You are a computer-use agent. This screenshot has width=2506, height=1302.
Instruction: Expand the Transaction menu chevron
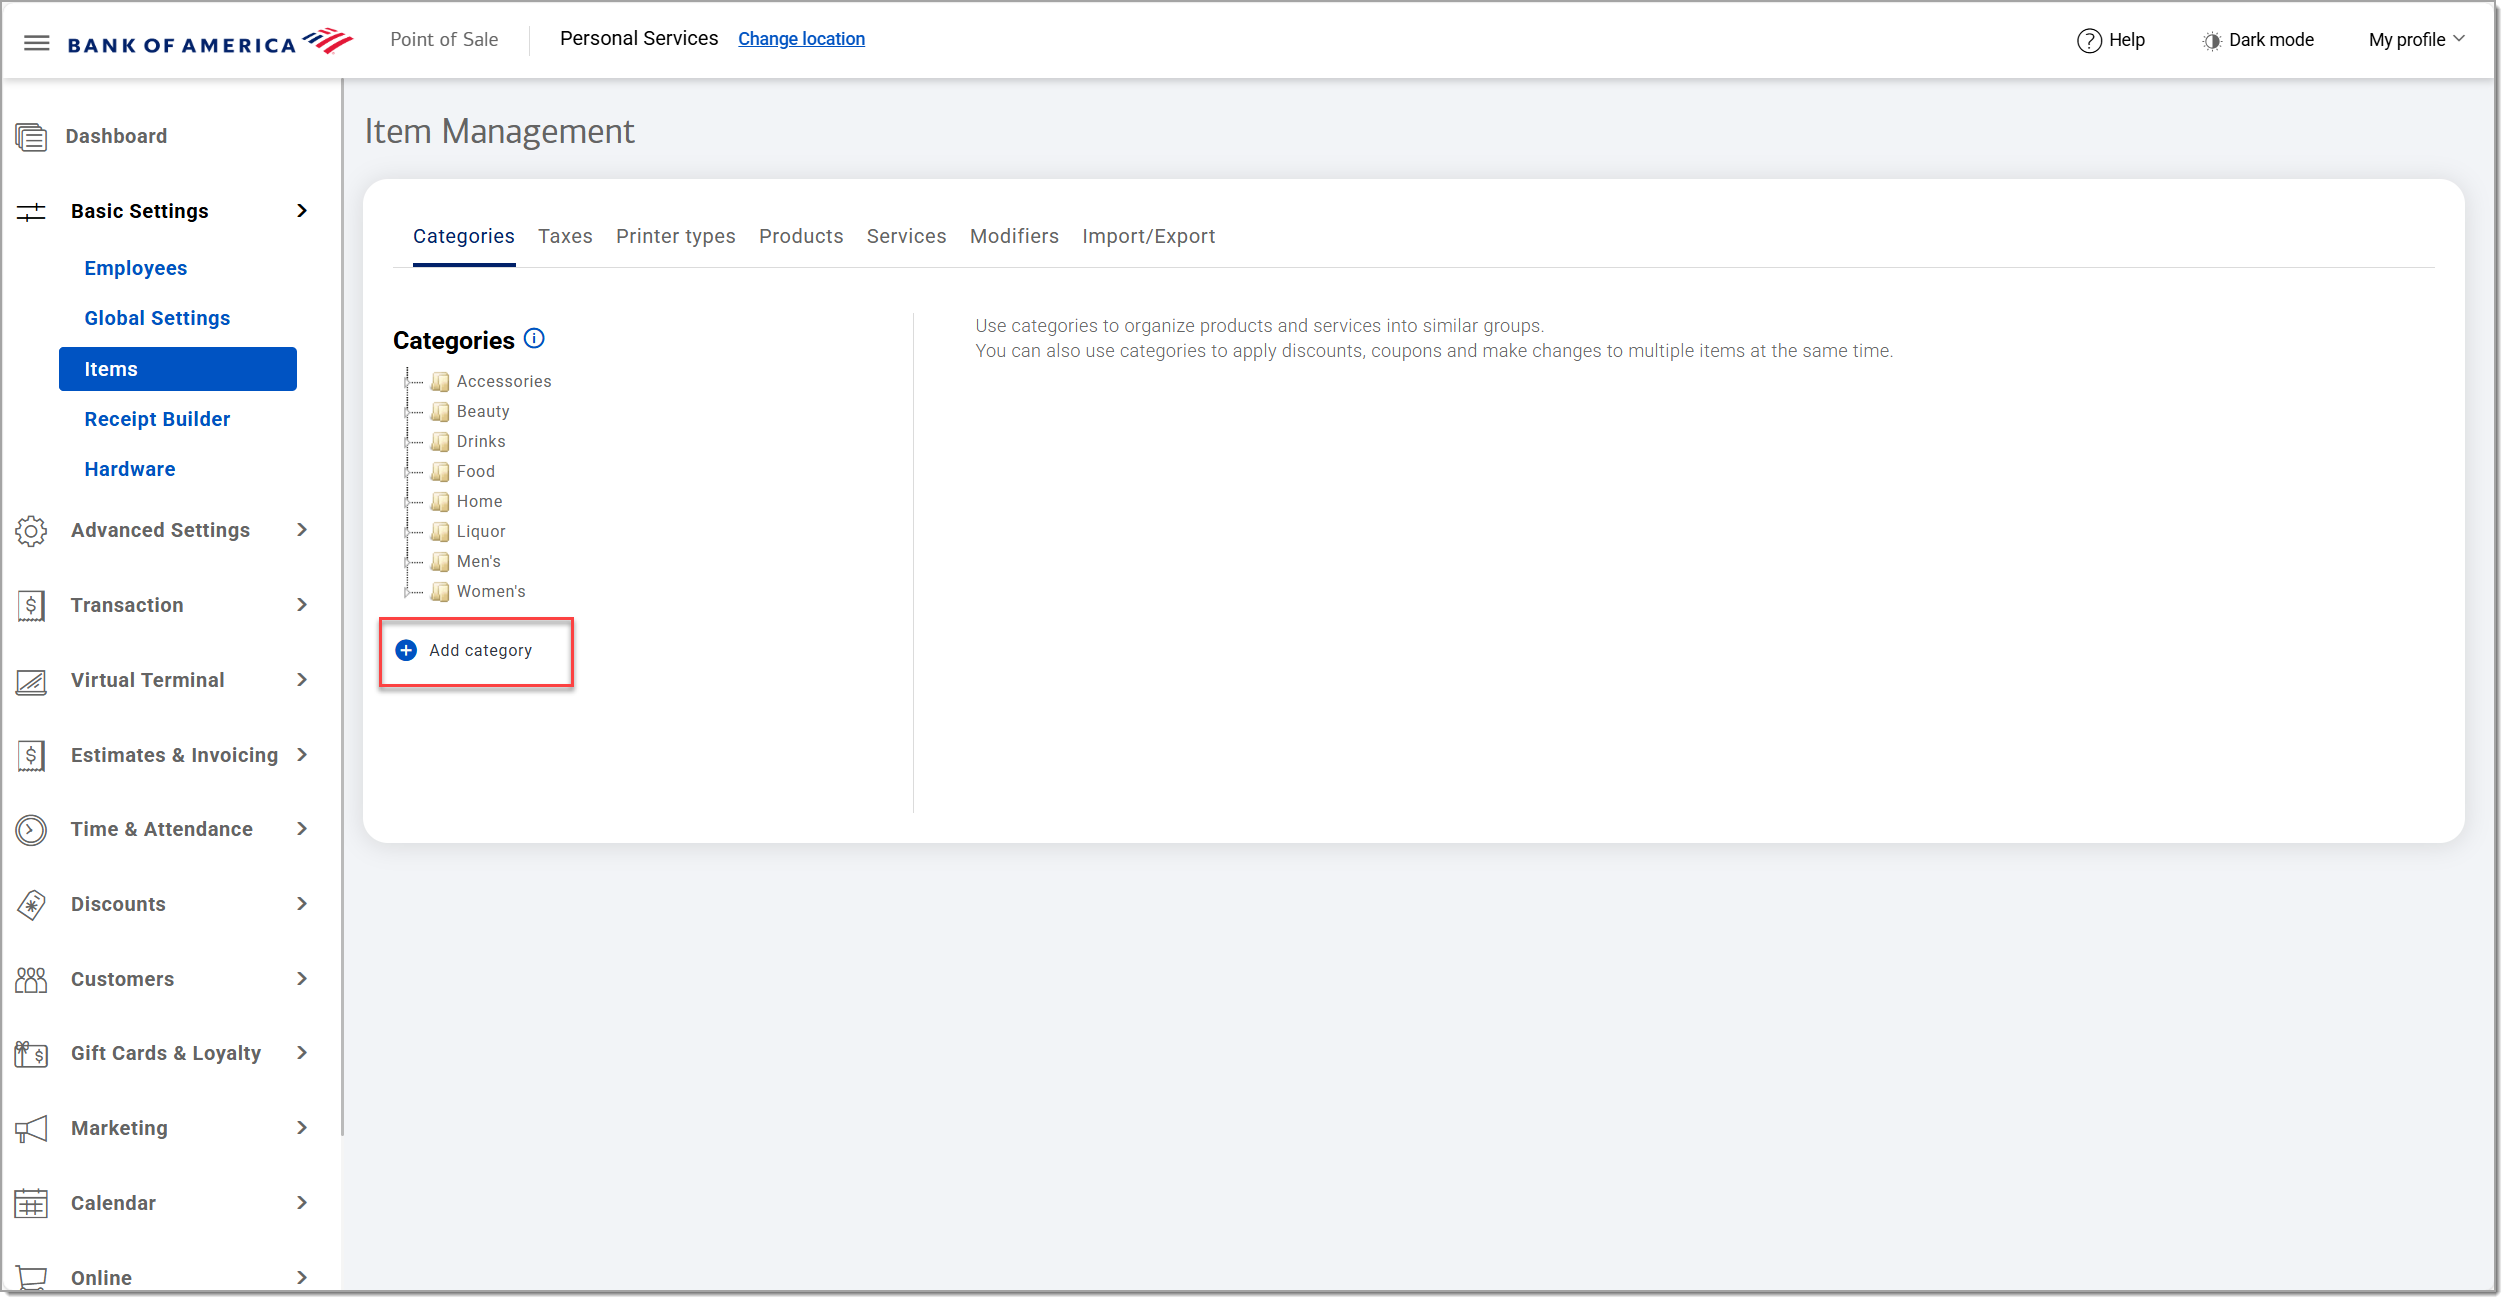click(x=302, y=605)
